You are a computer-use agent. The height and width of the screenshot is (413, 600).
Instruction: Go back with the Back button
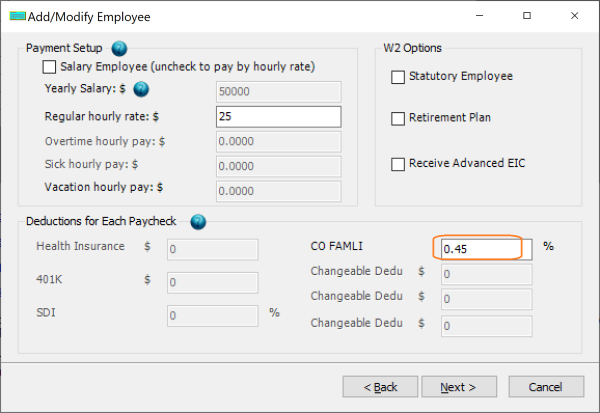click(x=380, y=386)
